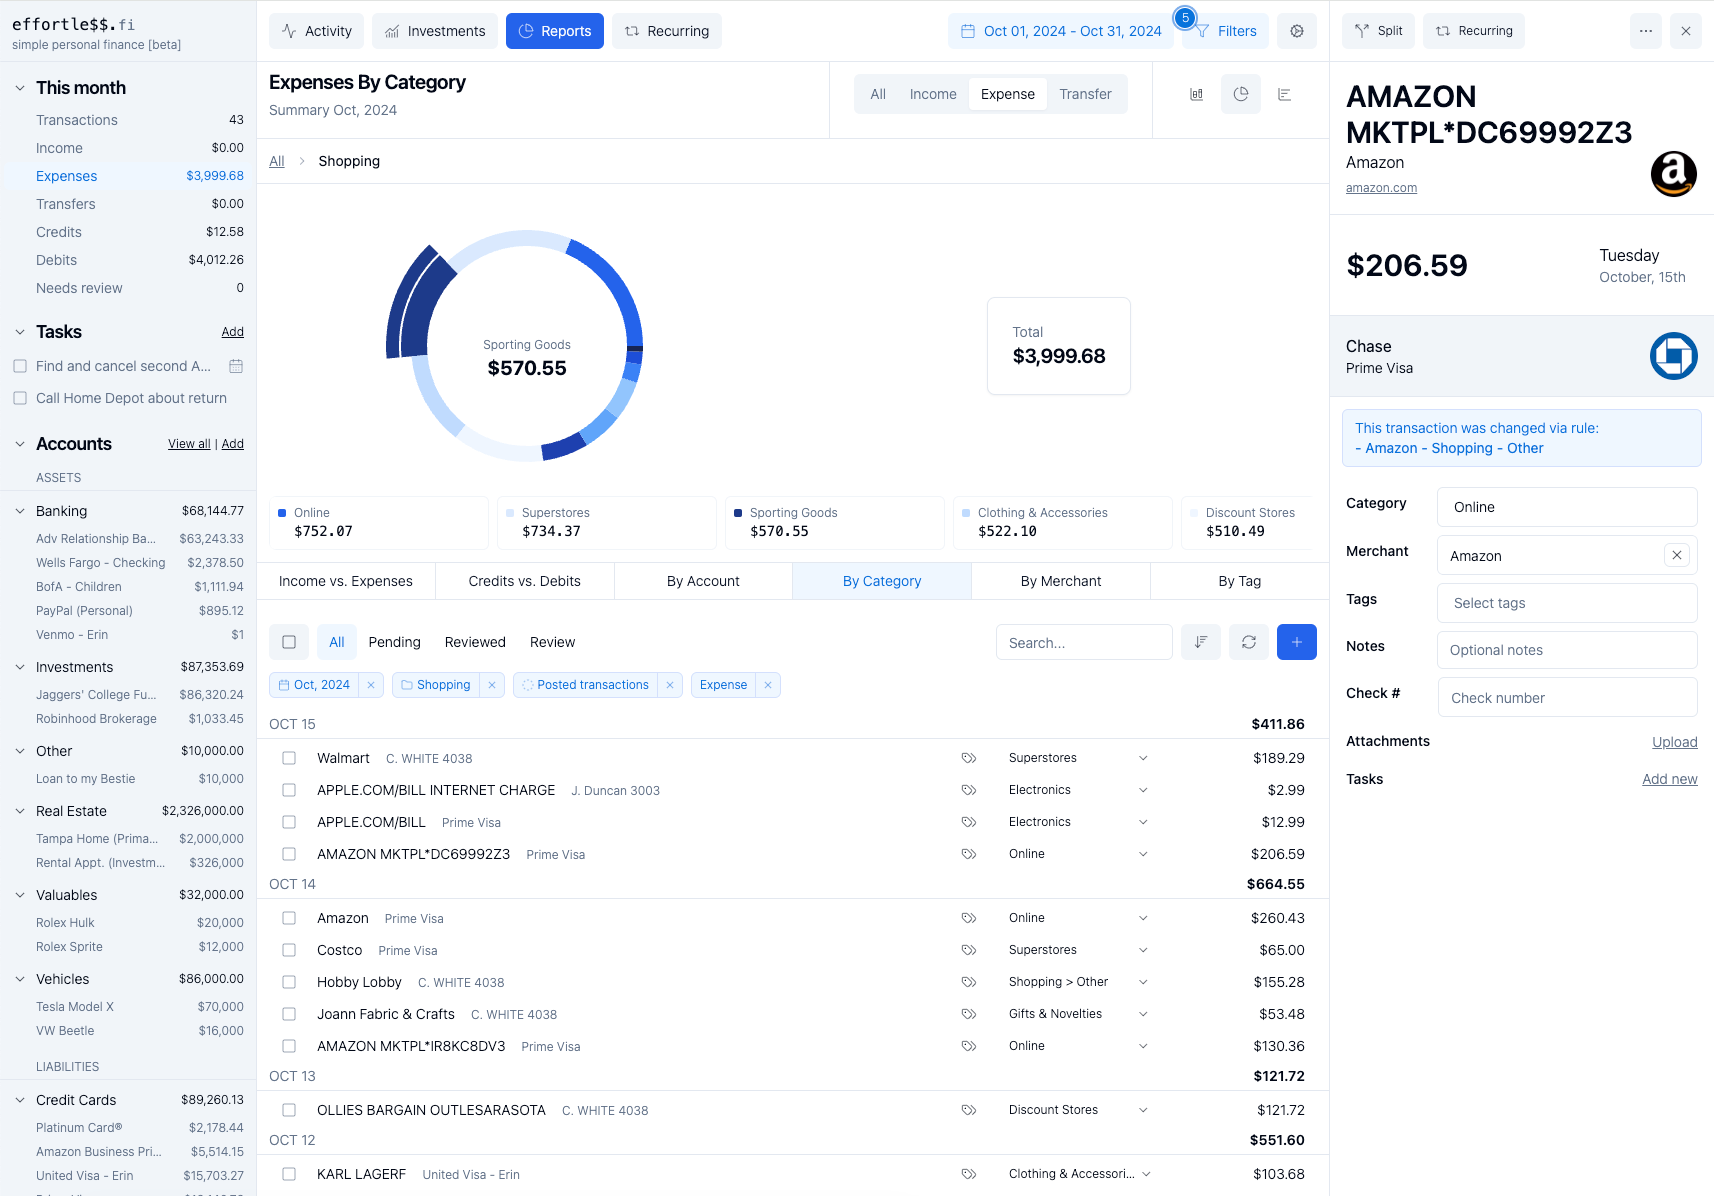Refresh the transactions list
This screenshot has width=1714, height=1196.
(1248, 642)
